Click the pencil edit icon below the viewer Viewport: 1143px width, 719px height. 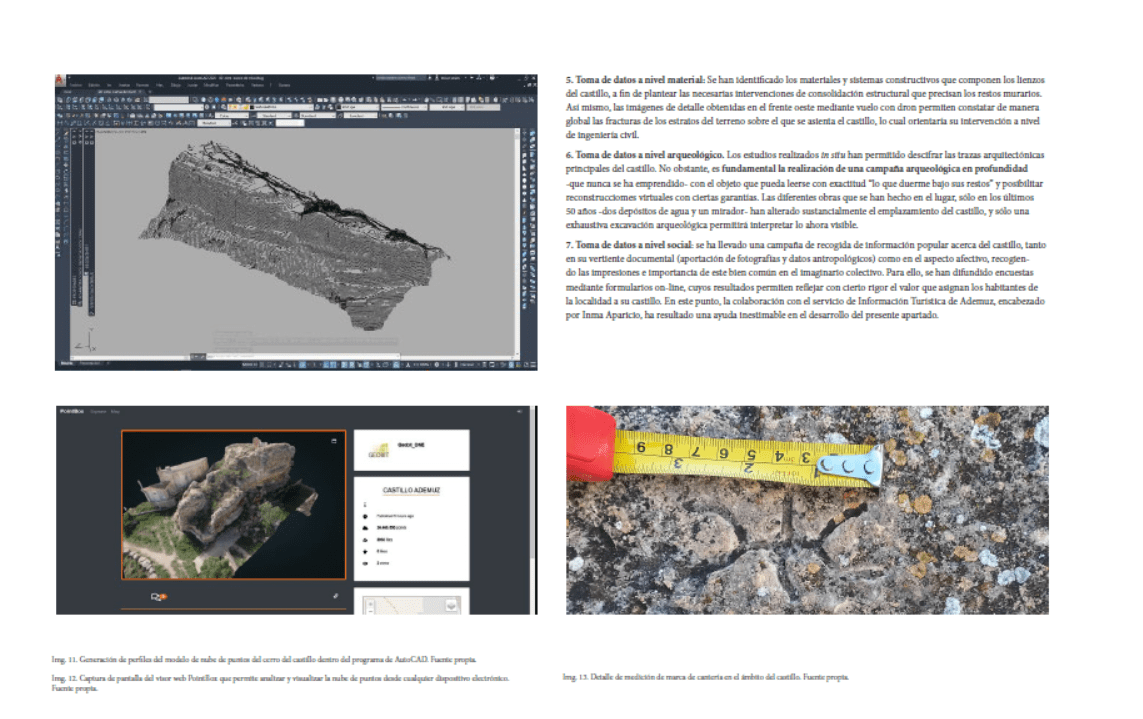tap(336, 596)
